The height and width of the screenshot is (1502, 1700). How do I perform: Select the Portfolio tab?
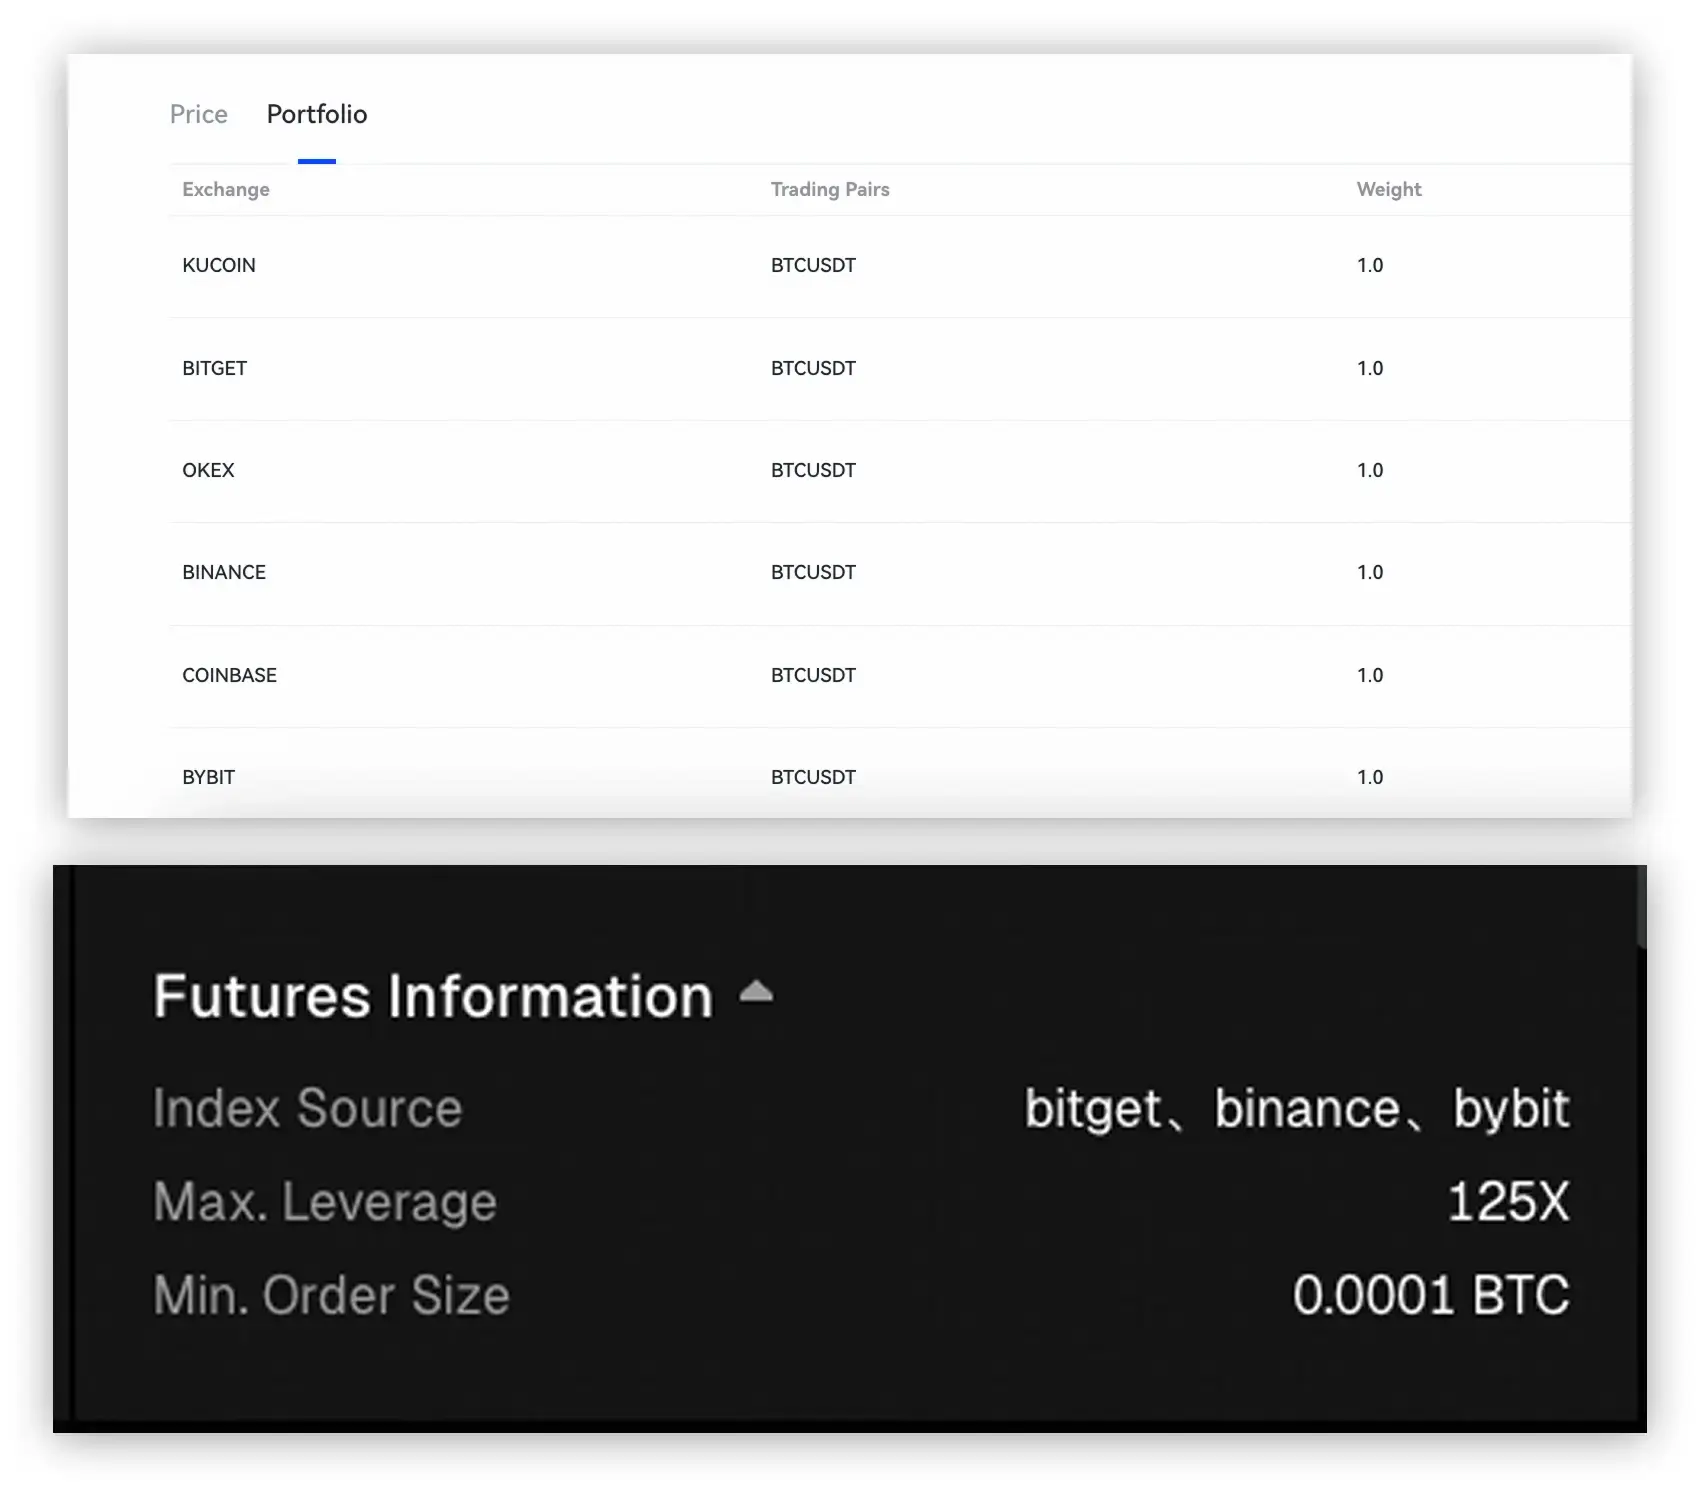click(317, 114)
